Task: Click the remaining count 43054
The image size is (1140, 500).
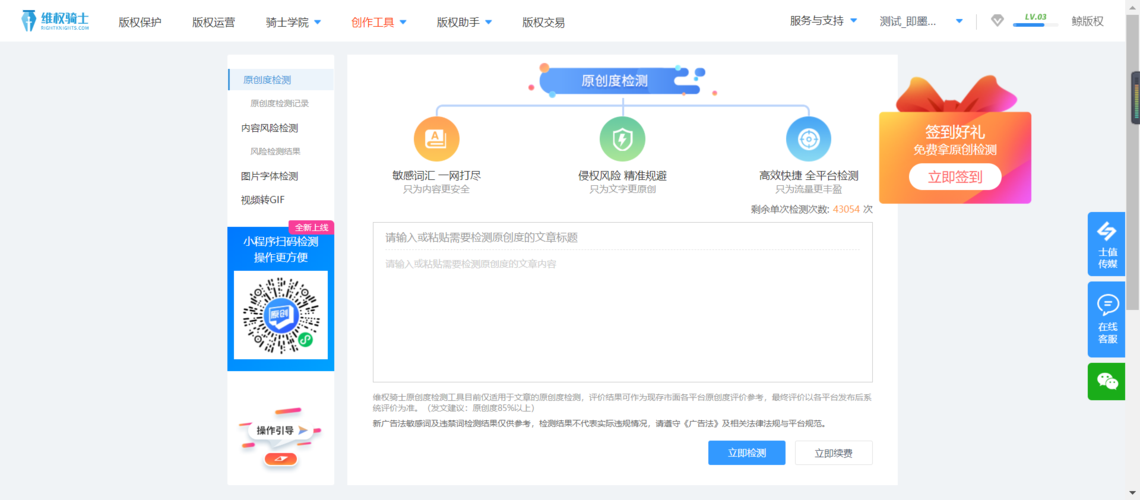Action: 846,209
